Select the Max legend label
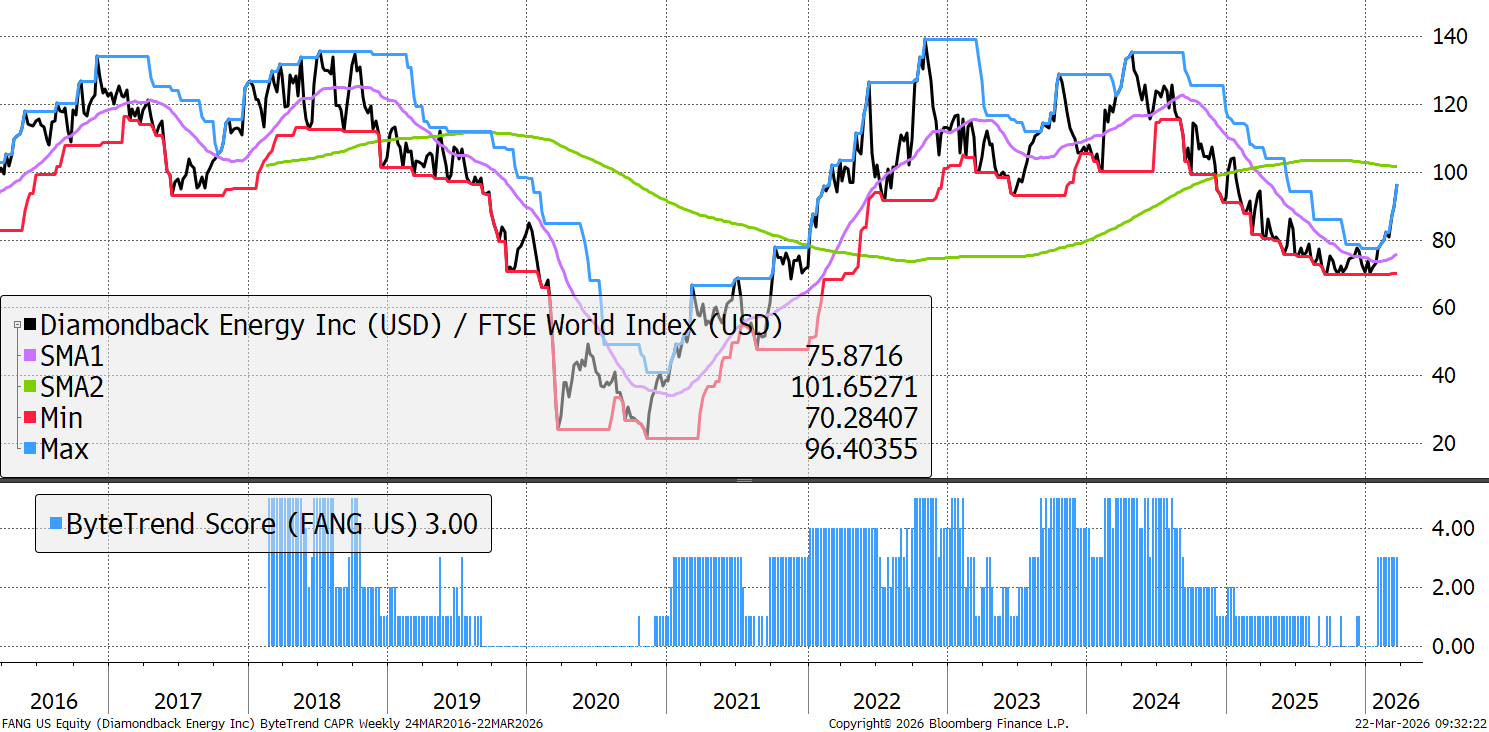This screenshot has height=732, width=1489. click(65, 449)
